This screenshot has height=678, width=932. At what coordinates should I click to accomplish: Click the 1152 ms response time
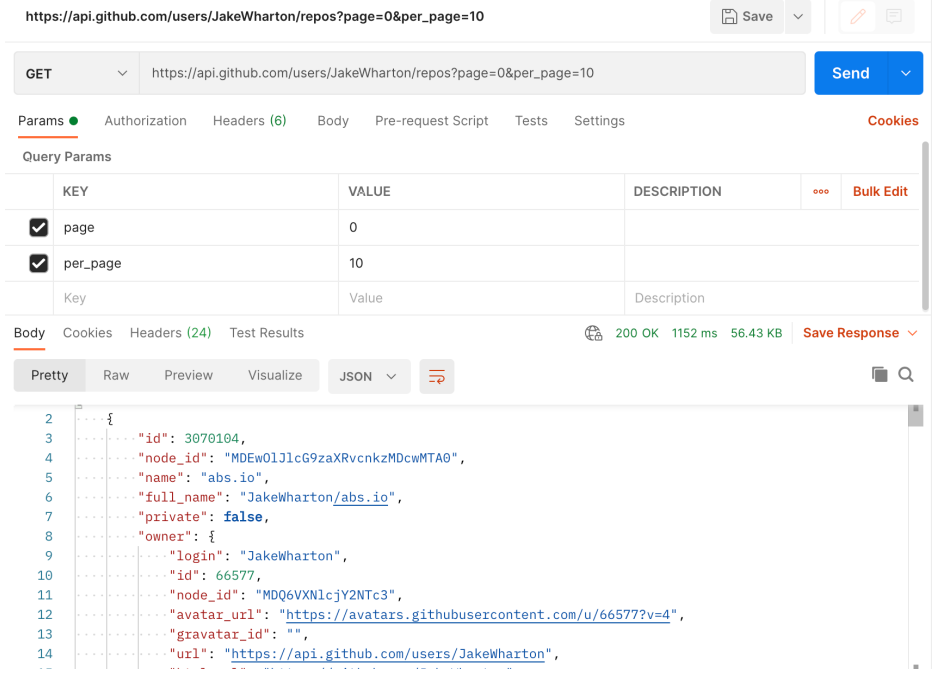pyautogui.click(x=694, y=333)
